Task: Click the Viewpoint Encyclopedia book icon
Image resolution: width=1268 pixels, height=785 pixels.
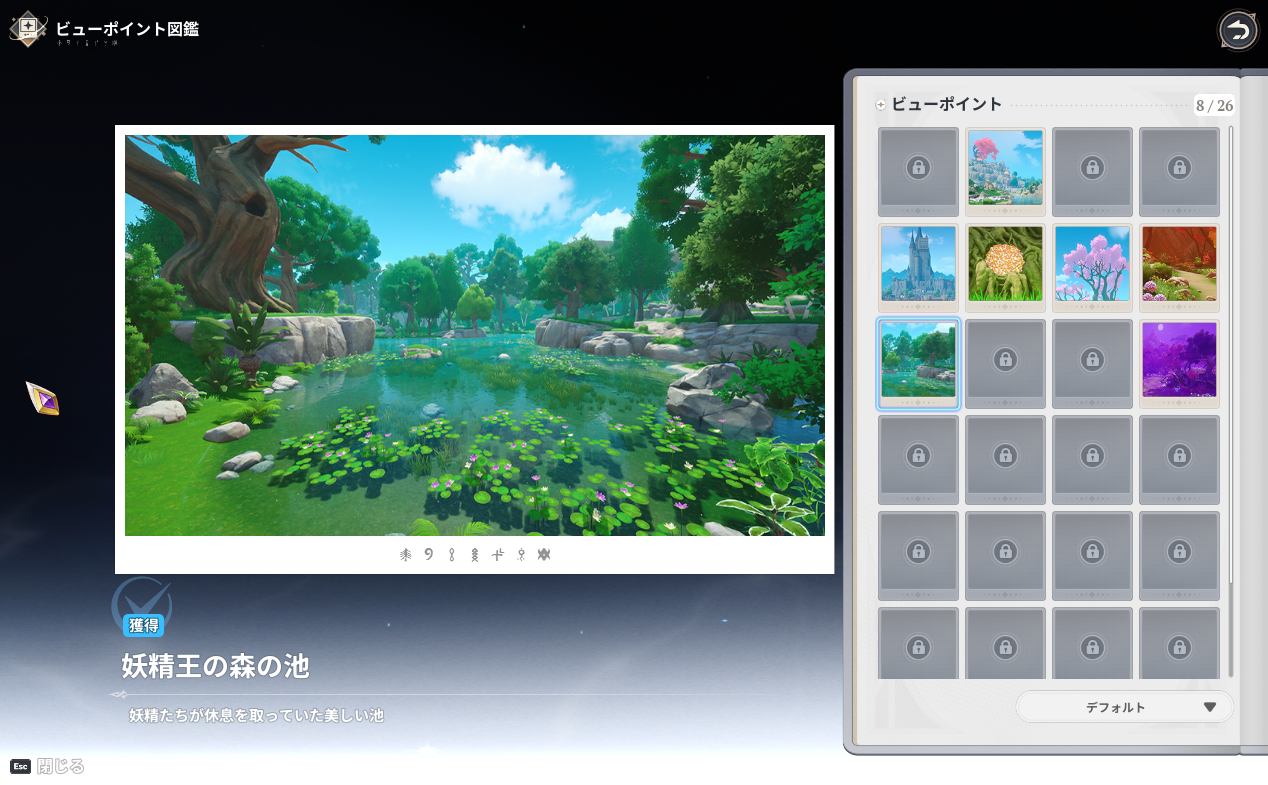Action: 27,28
